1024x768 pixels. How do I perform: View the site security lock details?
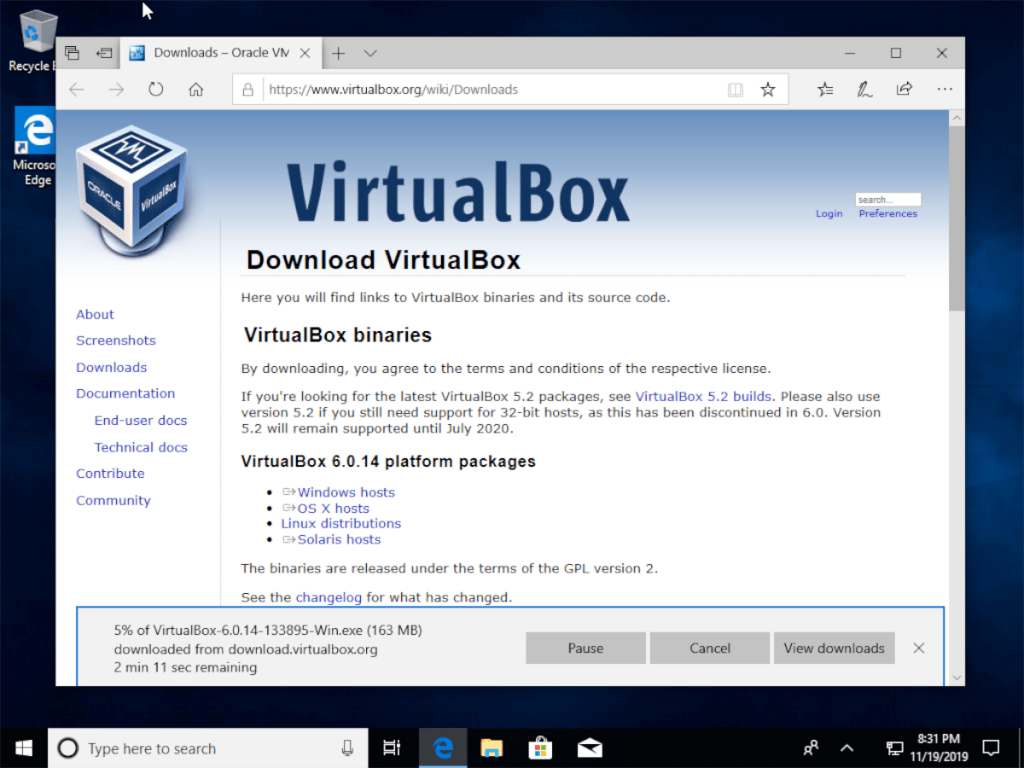click(246, 89)
